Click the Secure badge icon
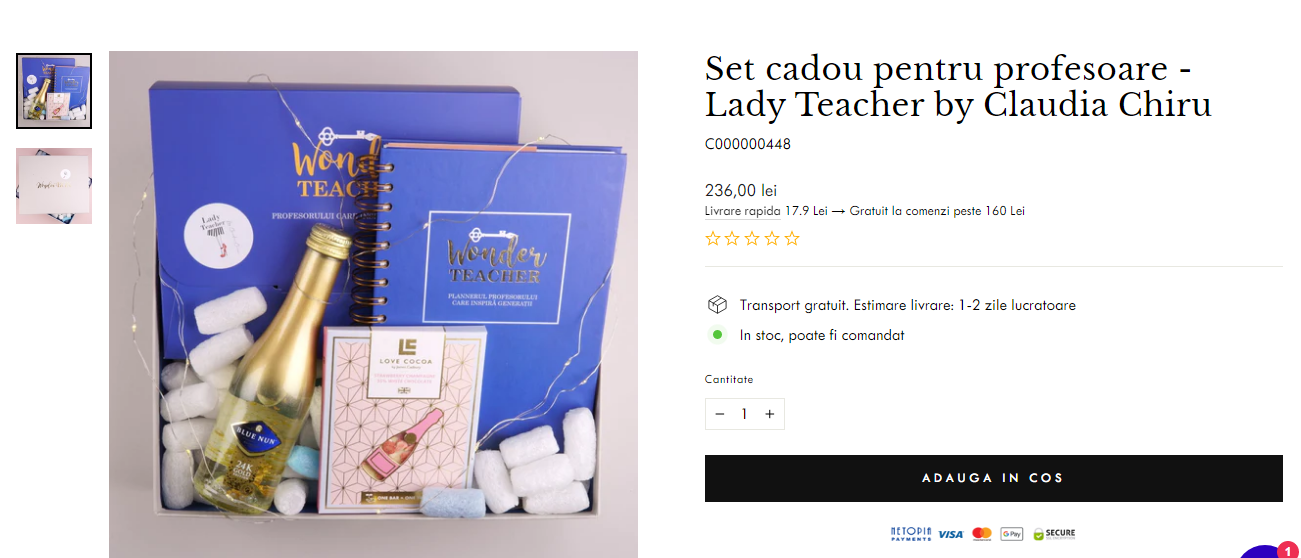The height and width of the screenshot is (558, 1301). (x=1054, y=534)
